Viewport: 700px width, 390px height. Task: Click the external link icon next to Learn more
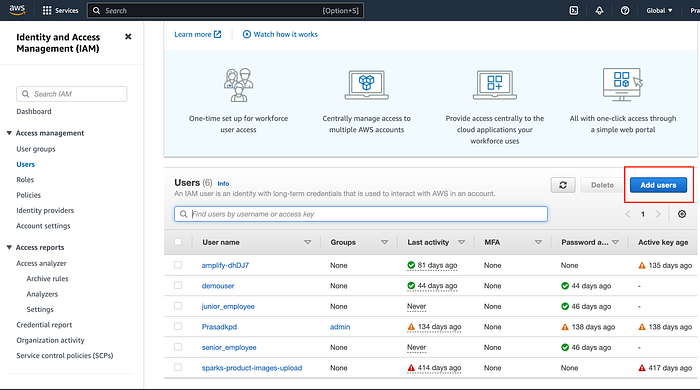coord(217,34)
